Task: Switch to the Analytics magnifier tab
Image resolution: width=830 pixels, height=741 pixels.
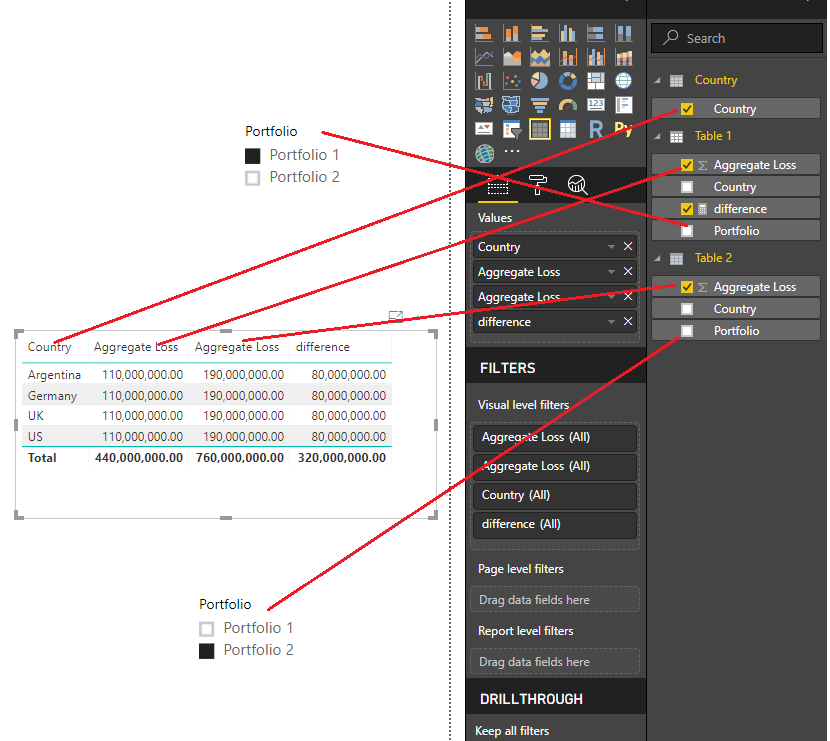Action: [577, 185]
